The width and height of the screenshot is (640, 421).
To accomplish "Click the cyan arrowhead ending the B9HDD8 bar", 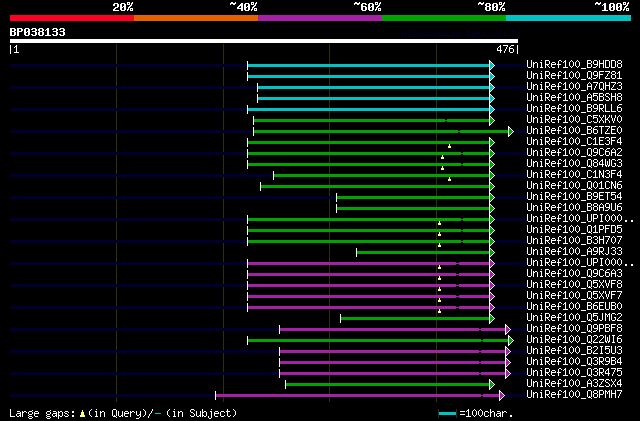I will click(492, 65).
